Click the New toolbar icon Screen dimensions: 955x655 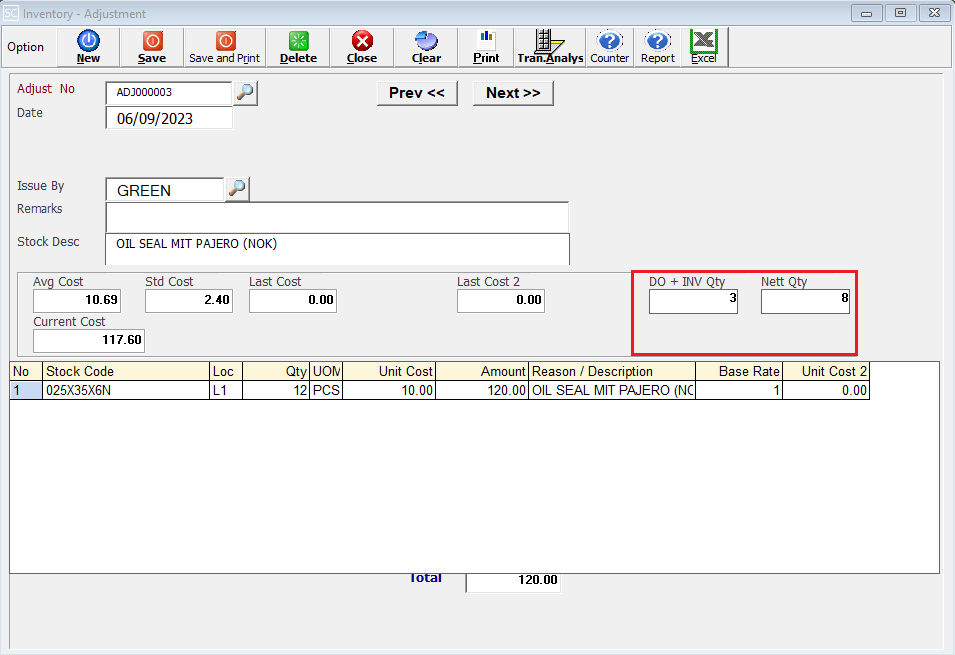point(88,47)
